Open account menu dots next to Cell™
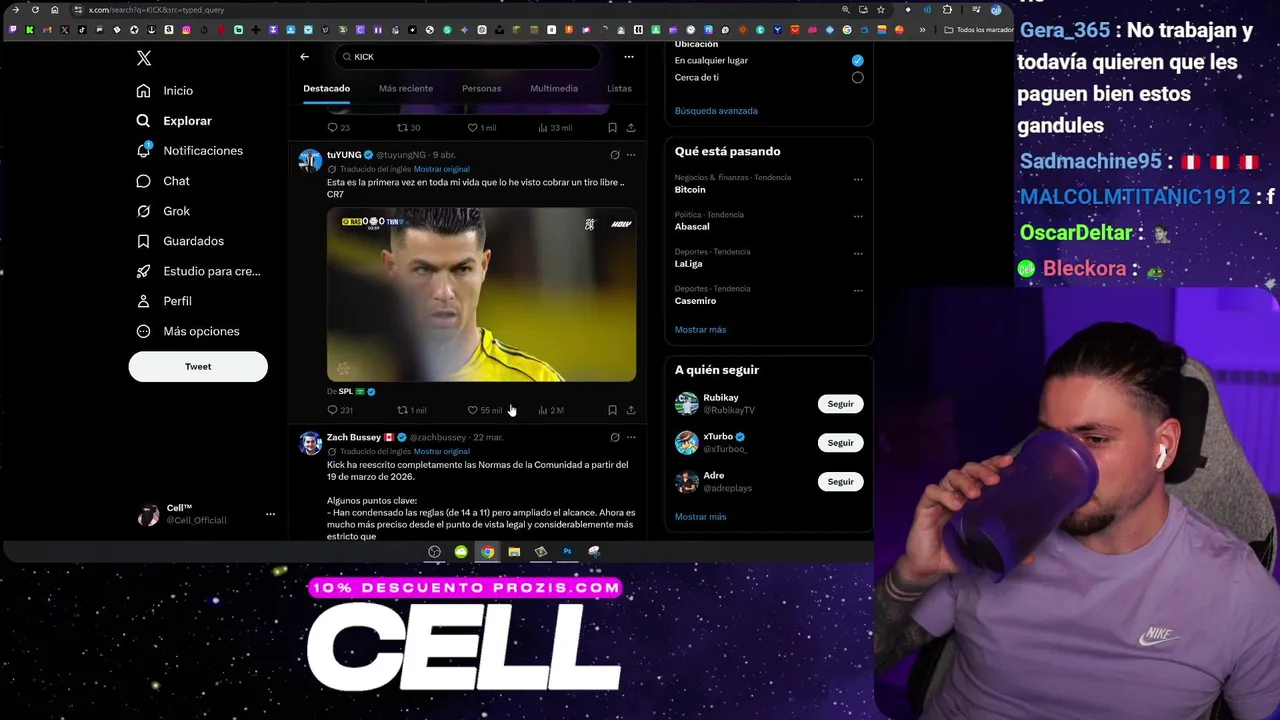This screenshot has width=1280, height=720. [270, 514]
